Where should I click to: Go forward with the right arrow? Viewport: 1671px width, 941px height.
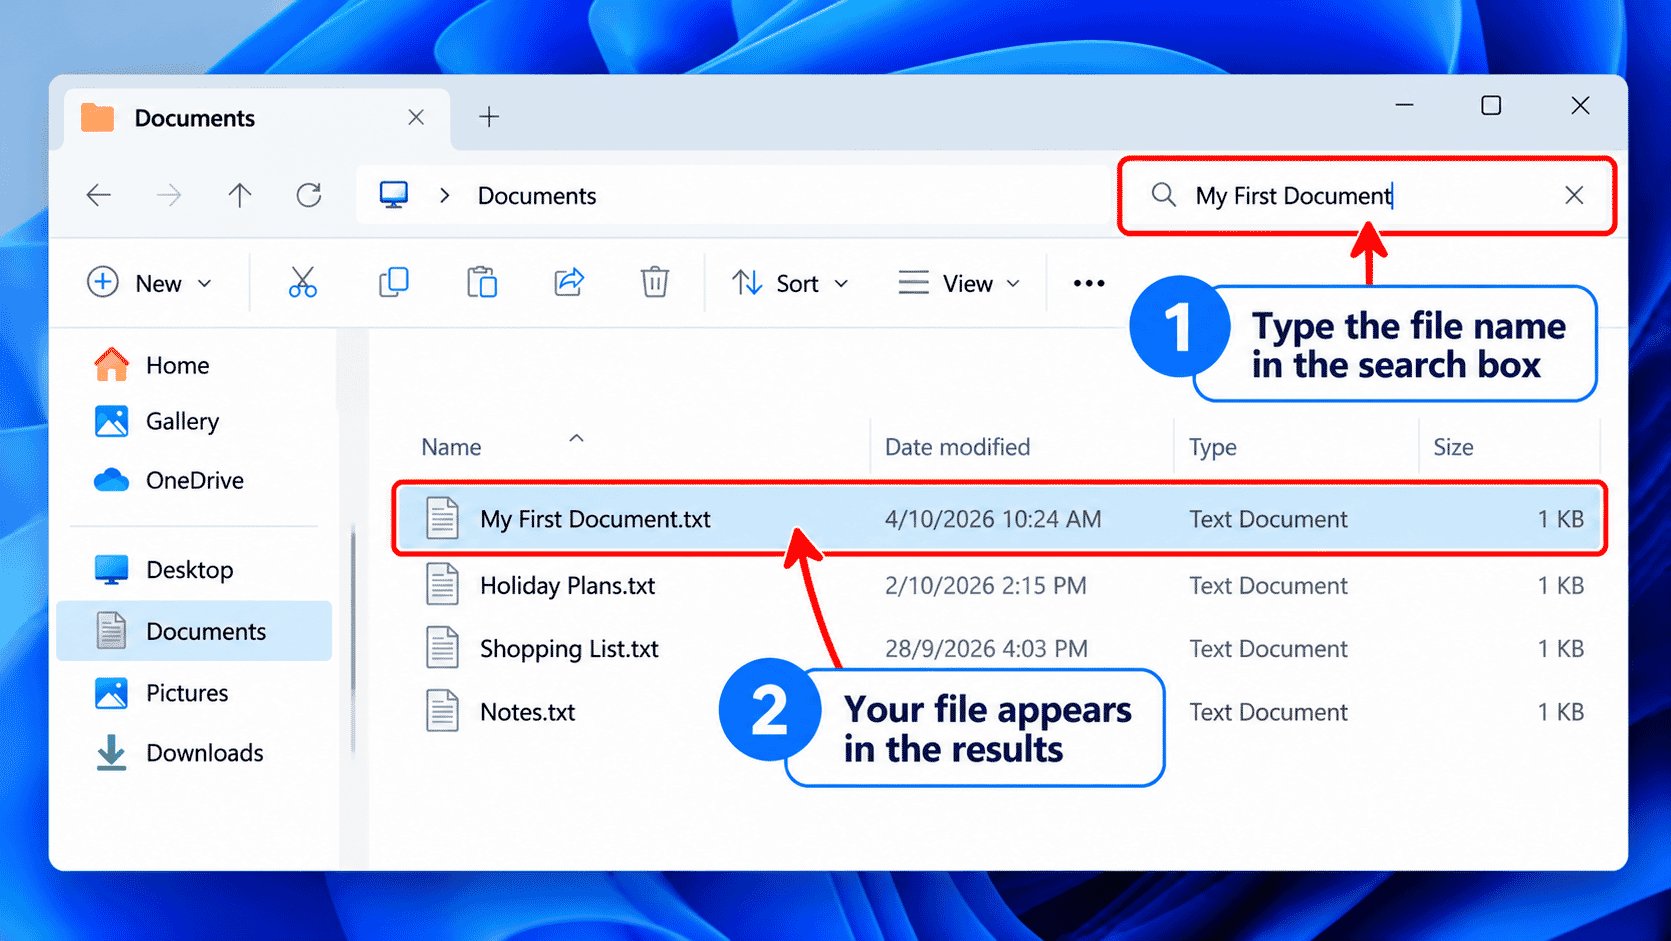169,195
